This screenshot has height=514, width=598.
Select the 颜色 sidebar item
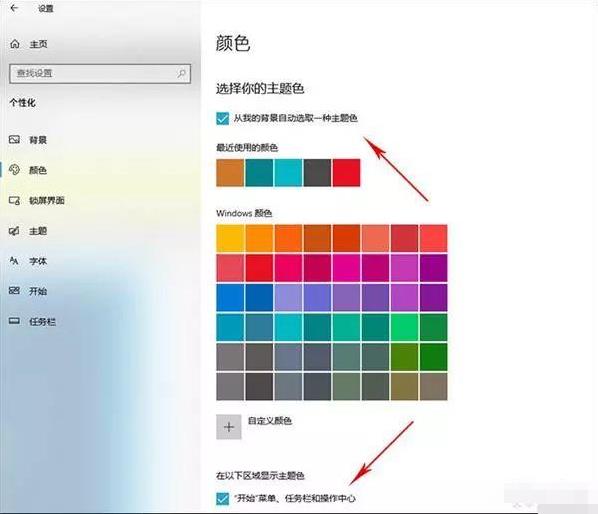pyautogui.click(x=38, y=170)
